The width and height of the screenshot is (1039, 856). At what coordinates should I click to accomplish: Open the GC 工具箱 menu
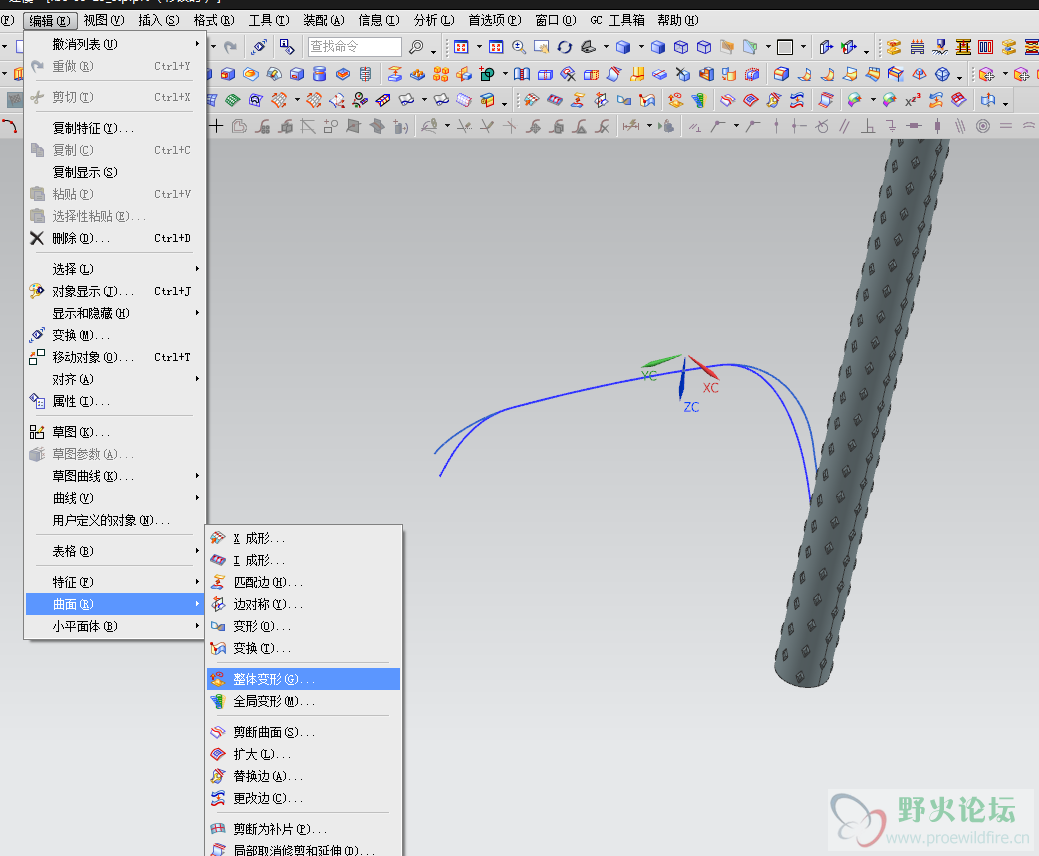click(618, 21)
